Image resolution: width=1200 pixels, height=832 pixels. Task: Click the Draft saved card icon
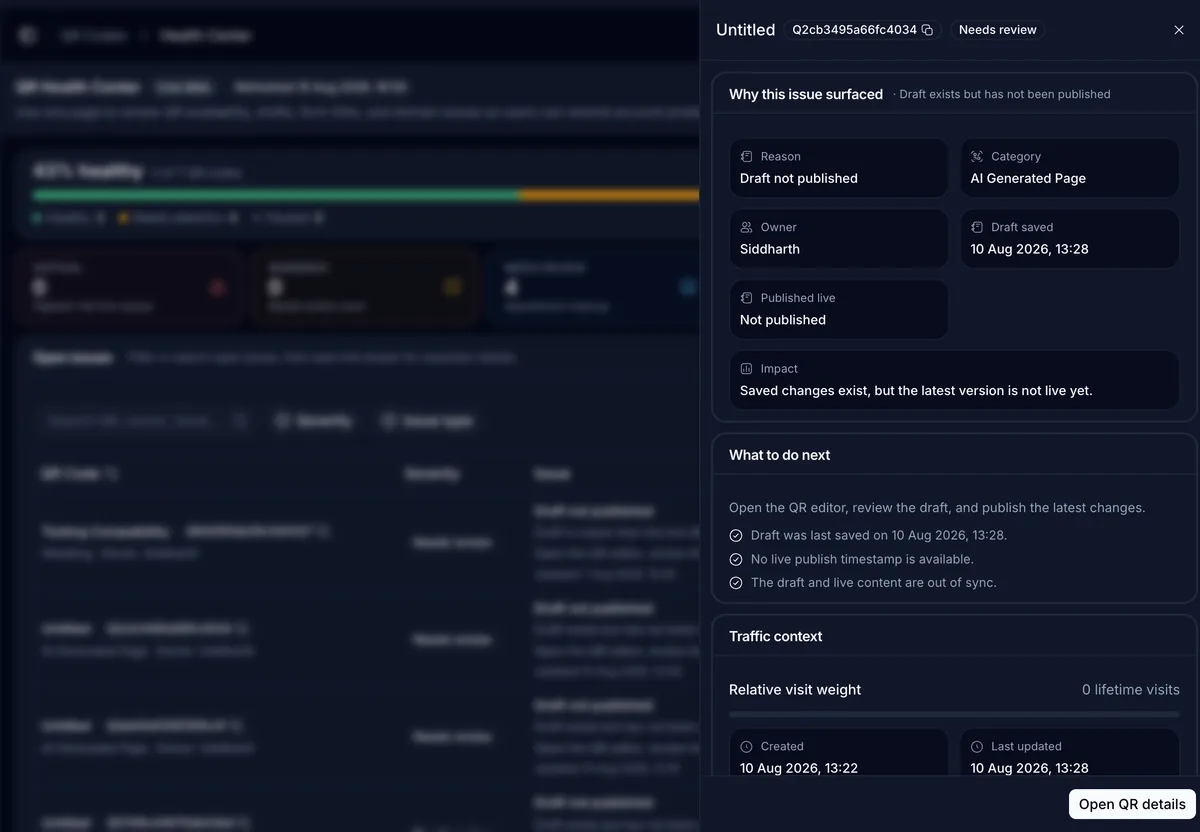coord(977,228)
